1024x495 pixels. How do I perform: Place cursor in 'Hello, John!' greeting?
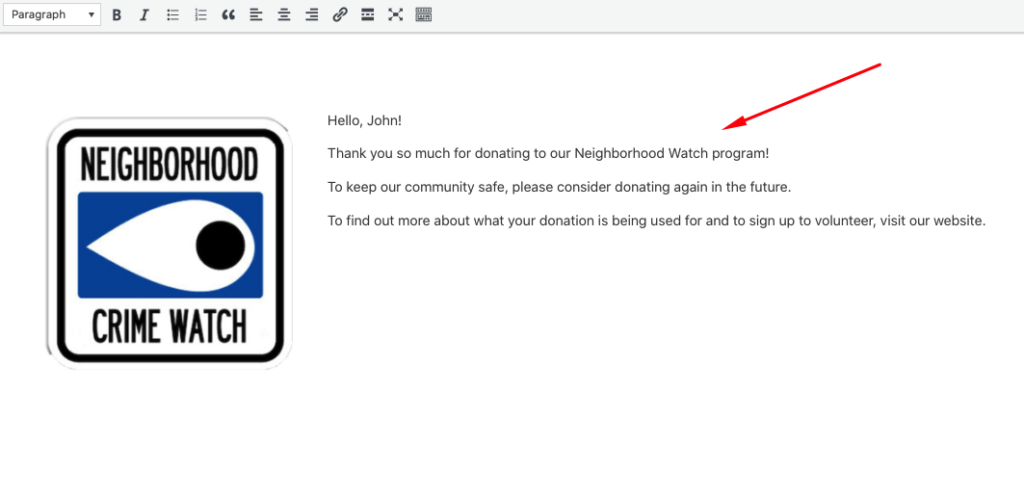[x=364, y=121]
